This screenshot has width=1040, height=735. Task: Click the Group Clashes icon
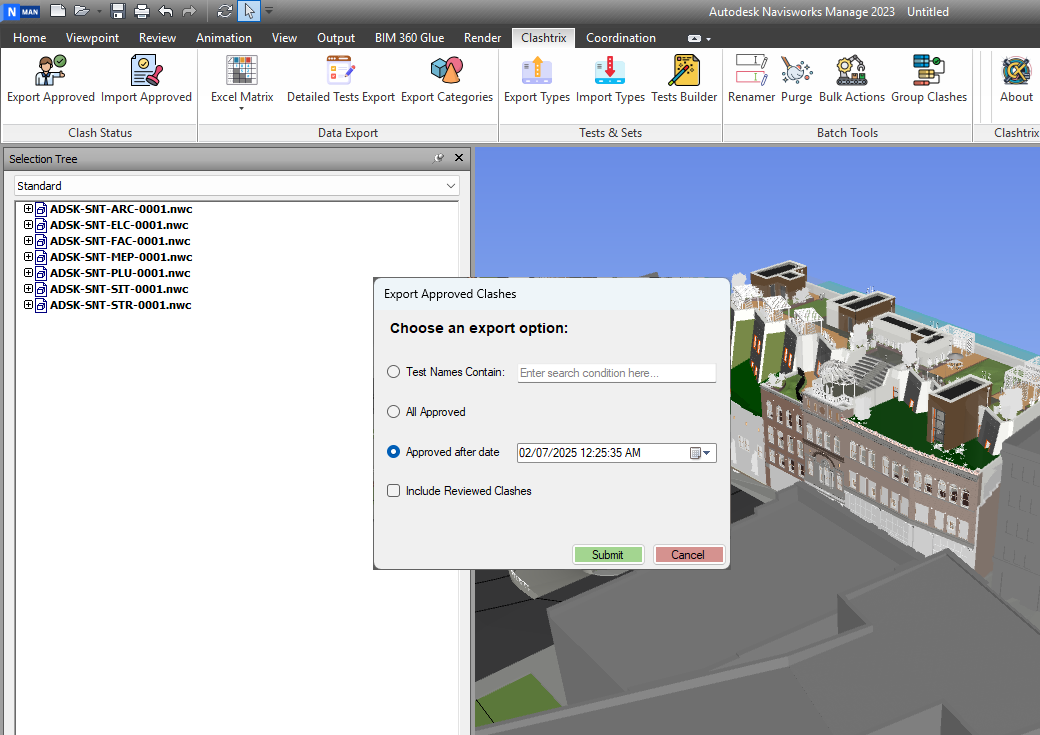[929, 70]
